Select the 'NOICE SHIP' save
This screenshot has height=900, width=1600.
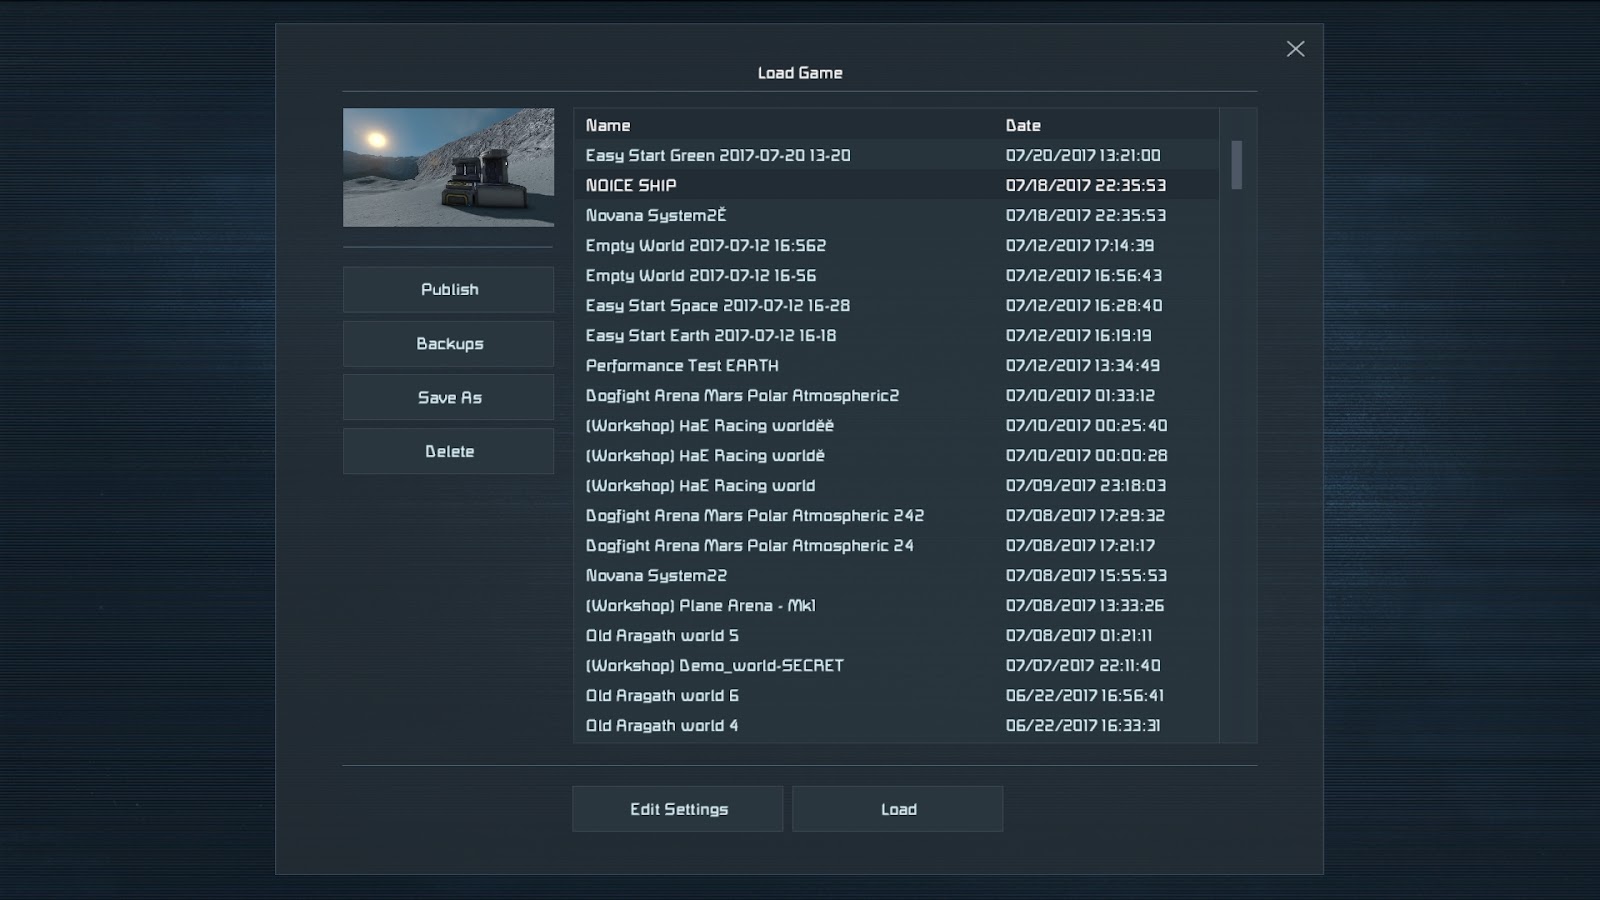896,185
